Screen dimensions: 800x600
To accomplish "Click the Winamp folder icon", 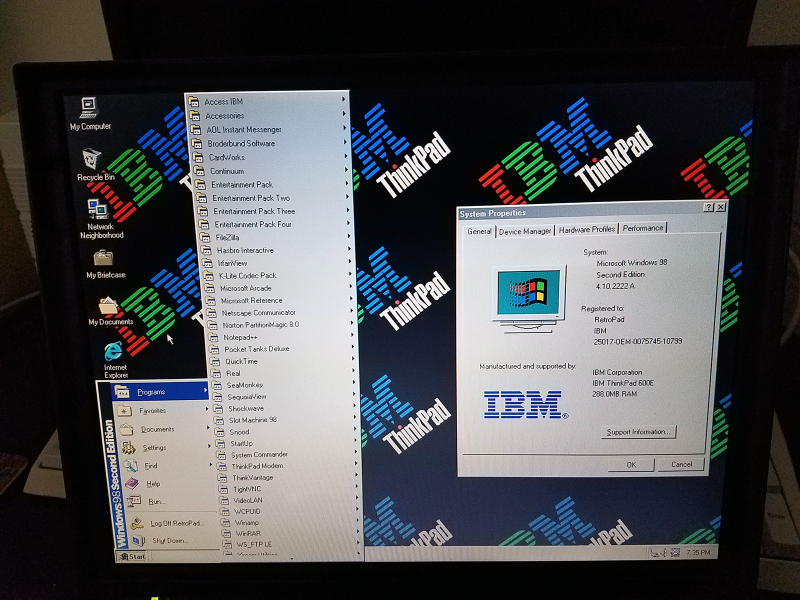I will click(226, 522).
